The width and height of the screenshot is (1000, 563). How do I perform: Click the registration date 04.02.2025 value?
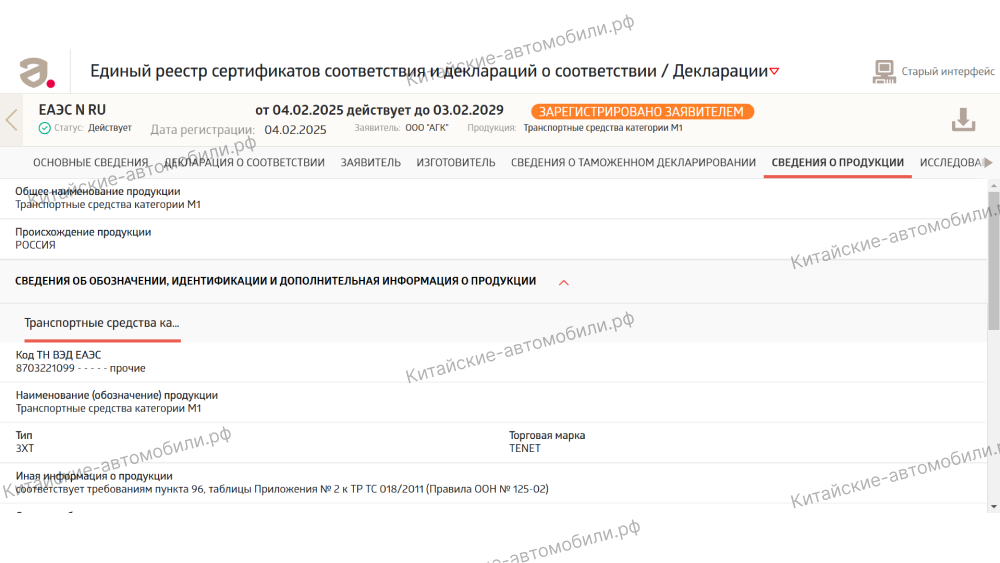click(295, 130)
